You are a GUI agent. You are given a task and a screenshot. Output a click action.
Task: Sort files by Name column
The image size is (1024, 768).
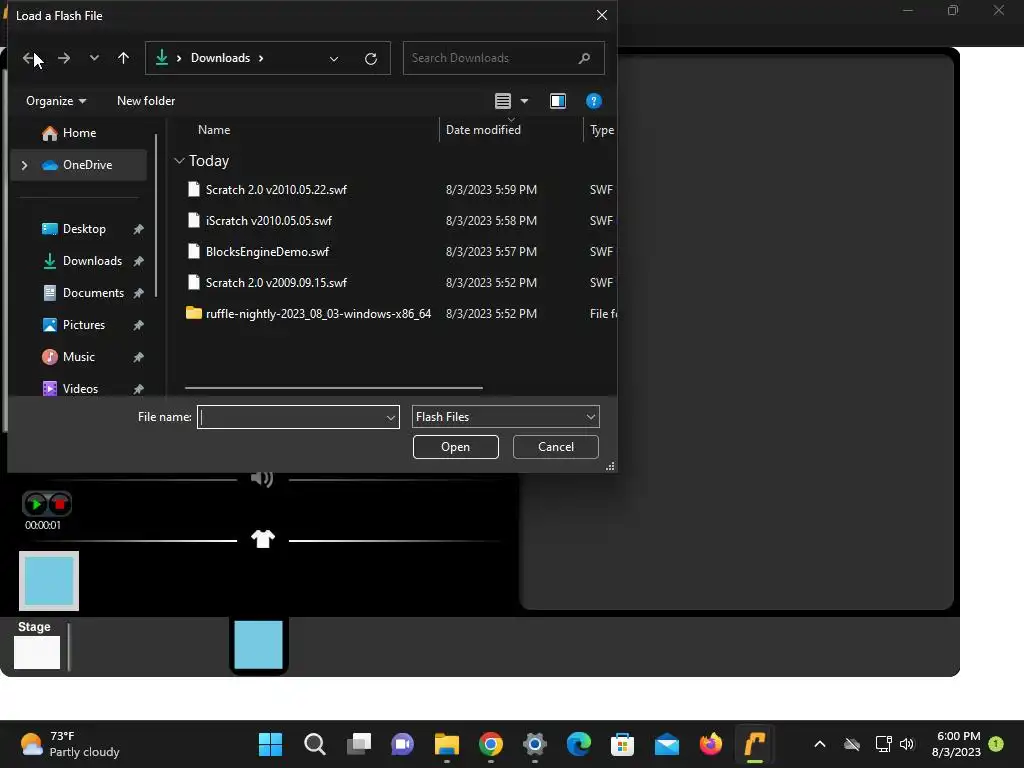point(214,130)
